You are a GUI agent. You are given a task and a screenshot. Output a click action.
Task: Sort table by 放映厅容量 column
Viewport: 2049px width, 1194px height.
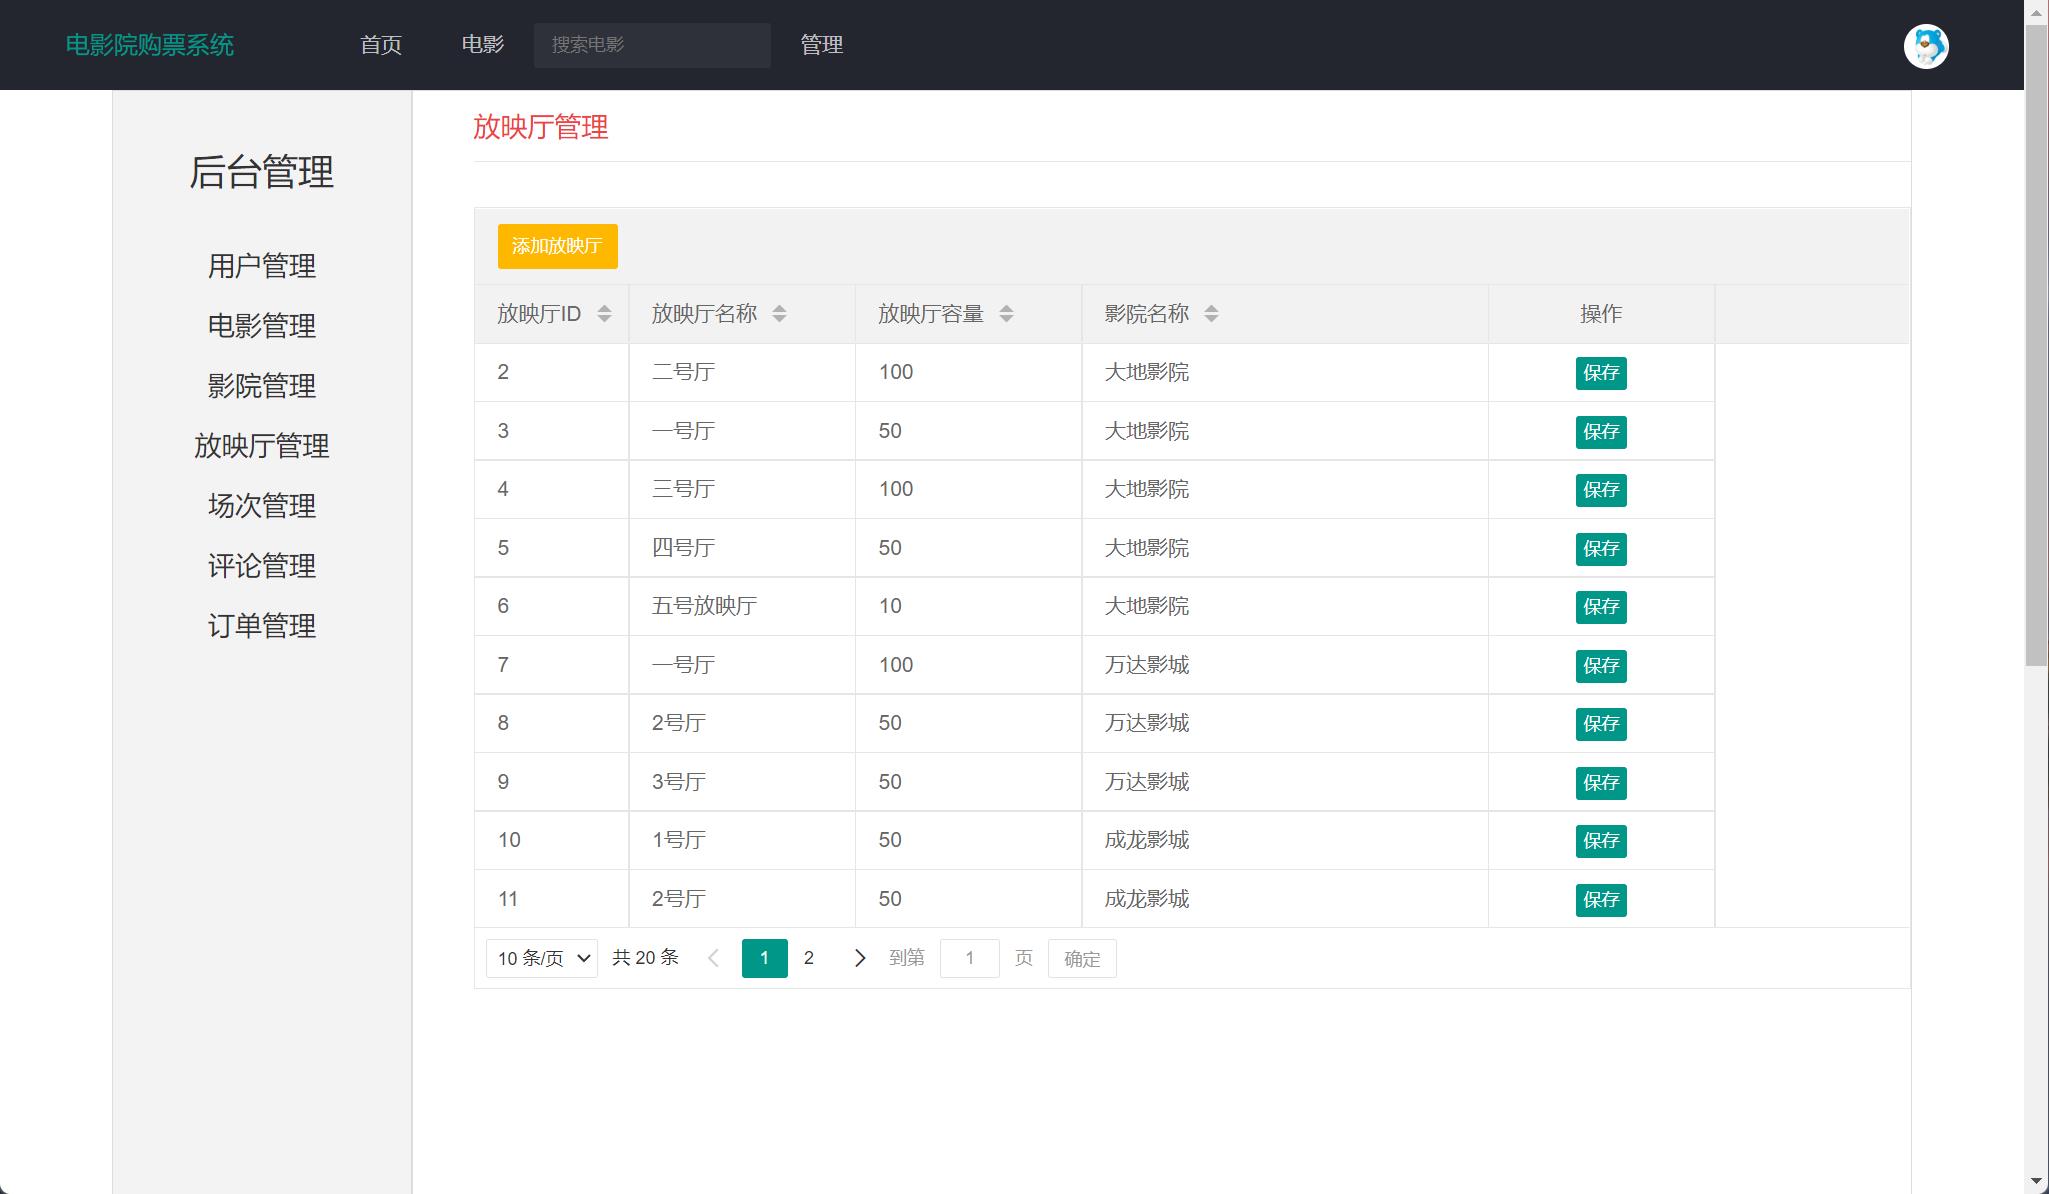(1009, 313)
